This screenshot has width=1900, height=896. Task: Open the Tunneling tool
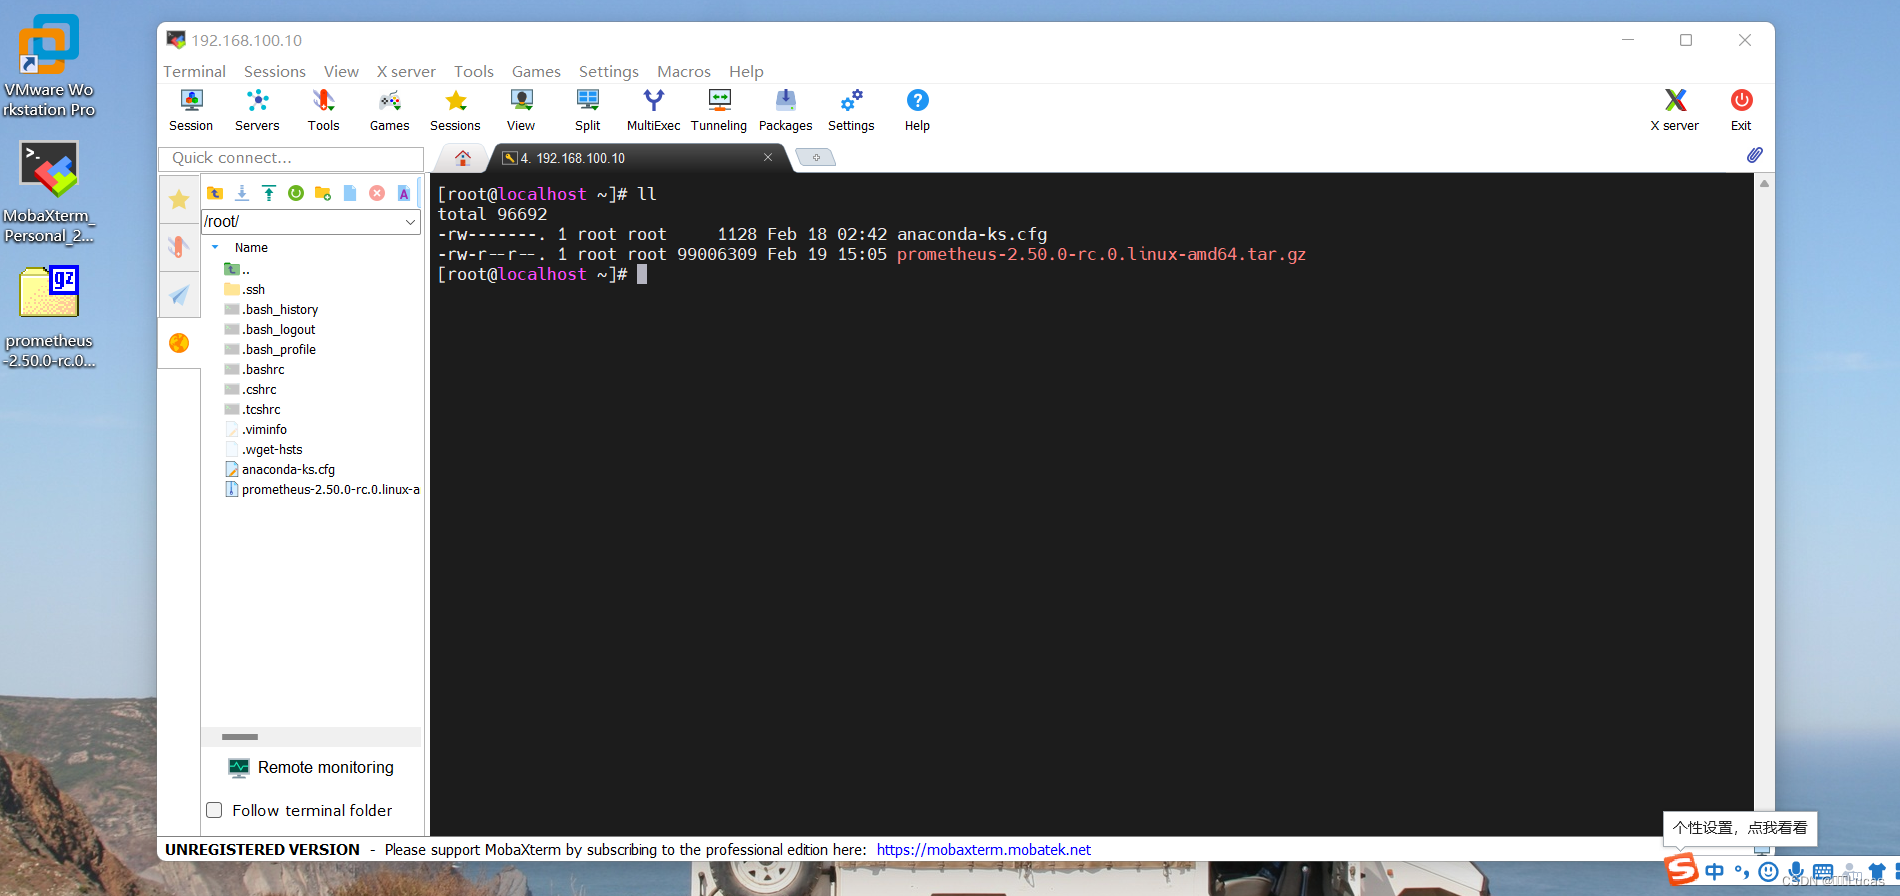pos(718,110)
